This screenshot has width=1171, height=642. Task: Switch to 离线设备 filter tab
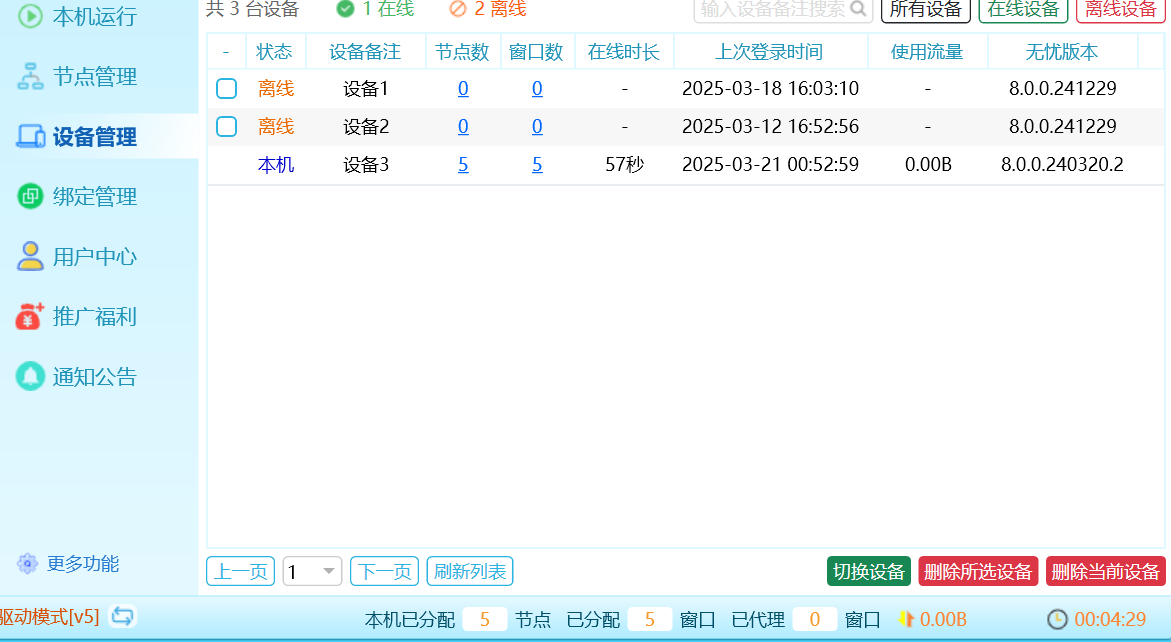(1120, 10)
